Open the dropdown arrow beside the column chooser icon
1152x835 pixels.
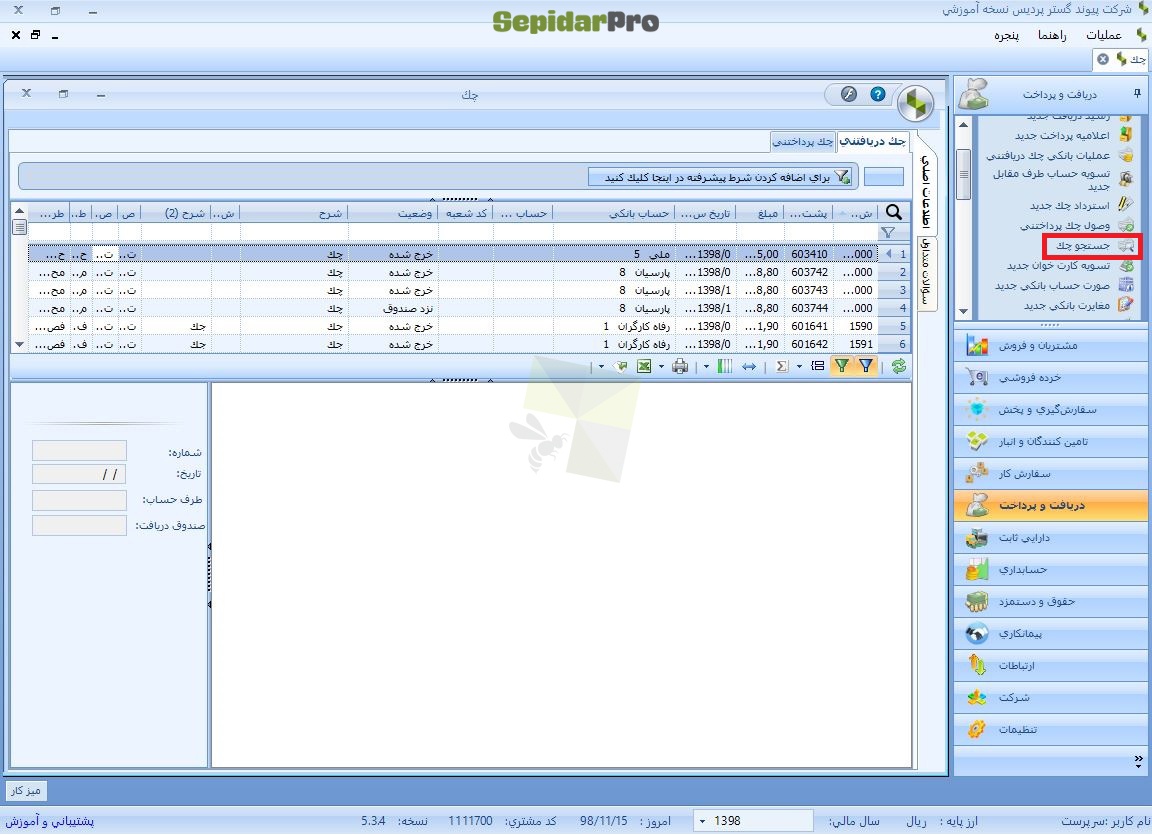(706, 366)
